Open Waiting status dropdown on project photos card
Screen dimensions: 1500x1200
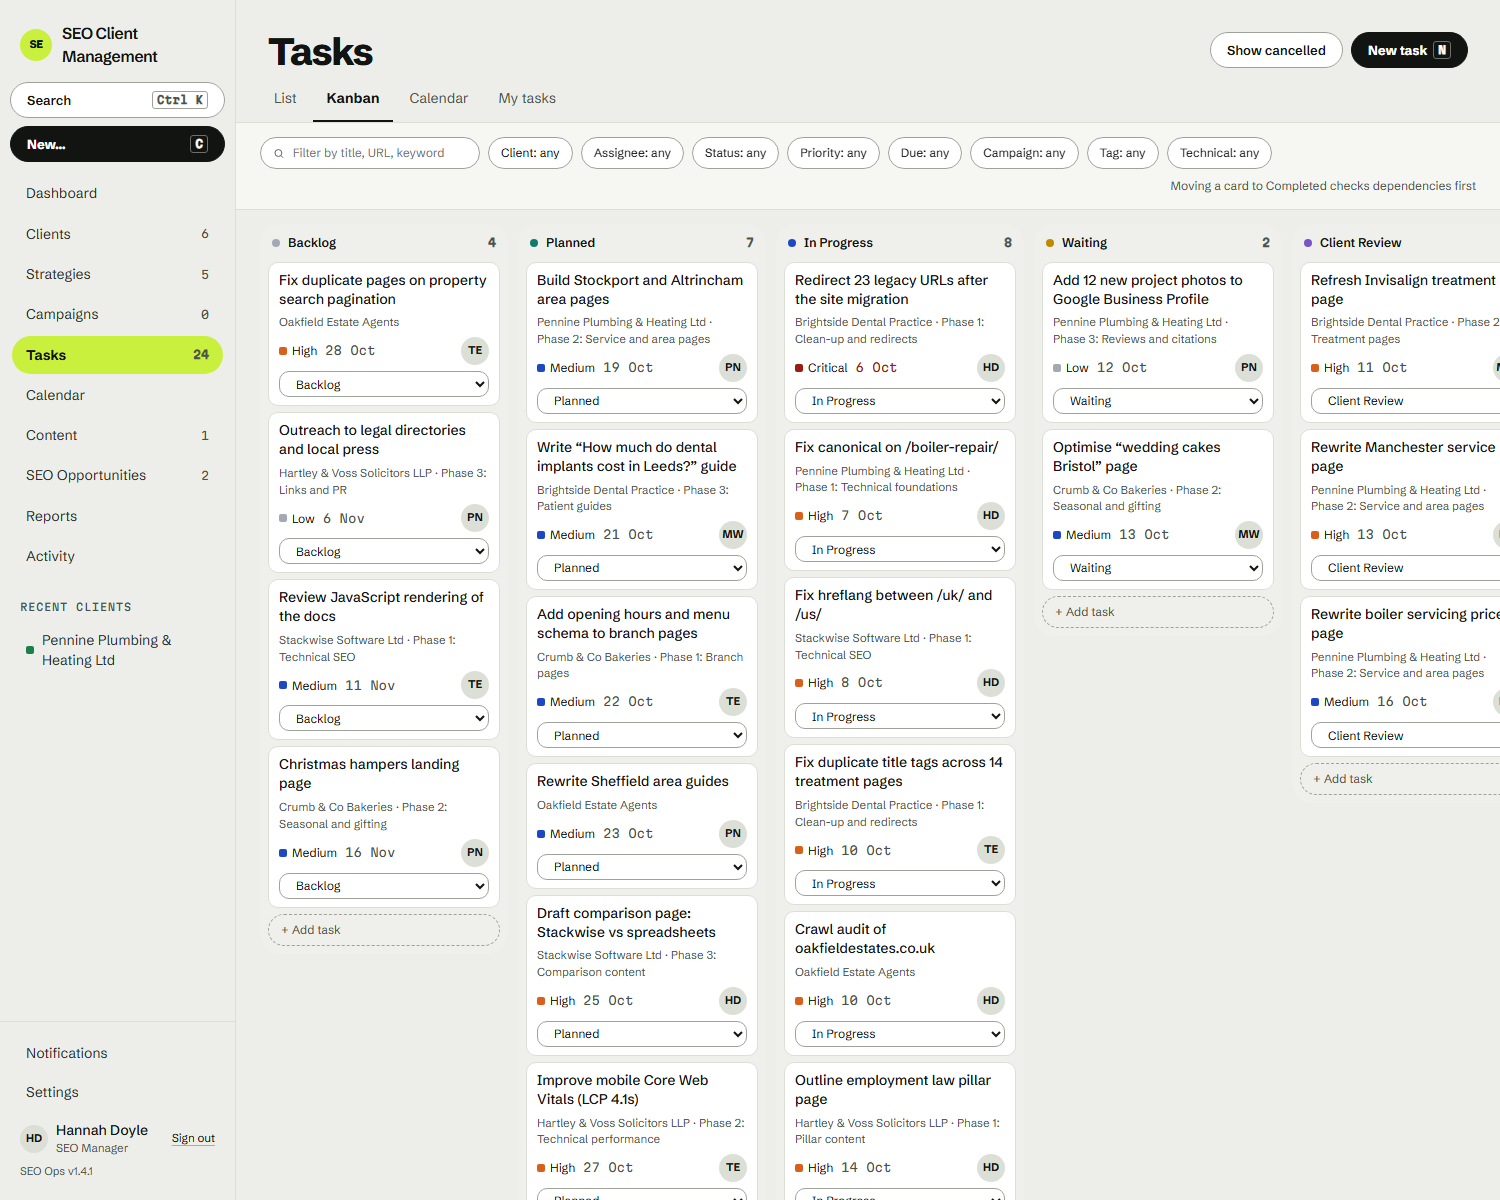click(1158, 401)
